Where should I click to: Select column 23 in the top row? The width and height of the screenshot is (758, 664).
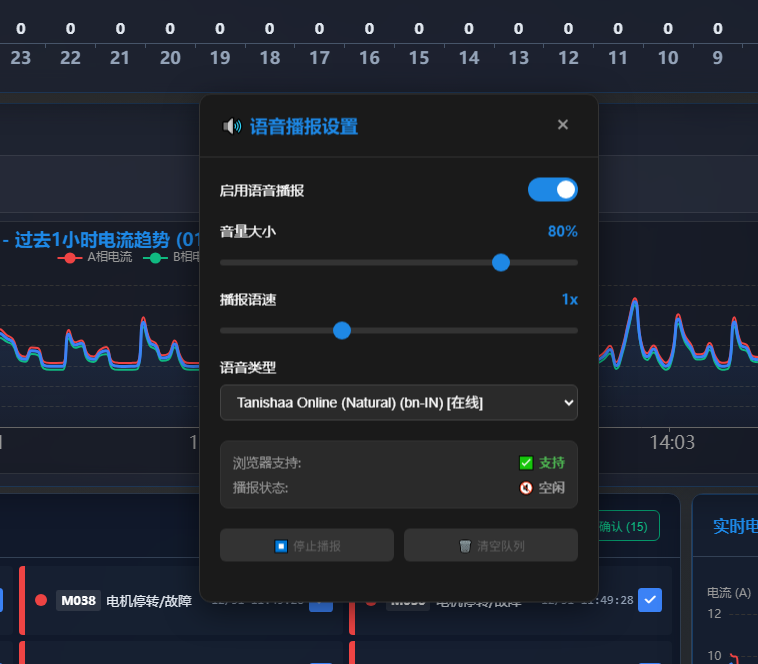20,58
